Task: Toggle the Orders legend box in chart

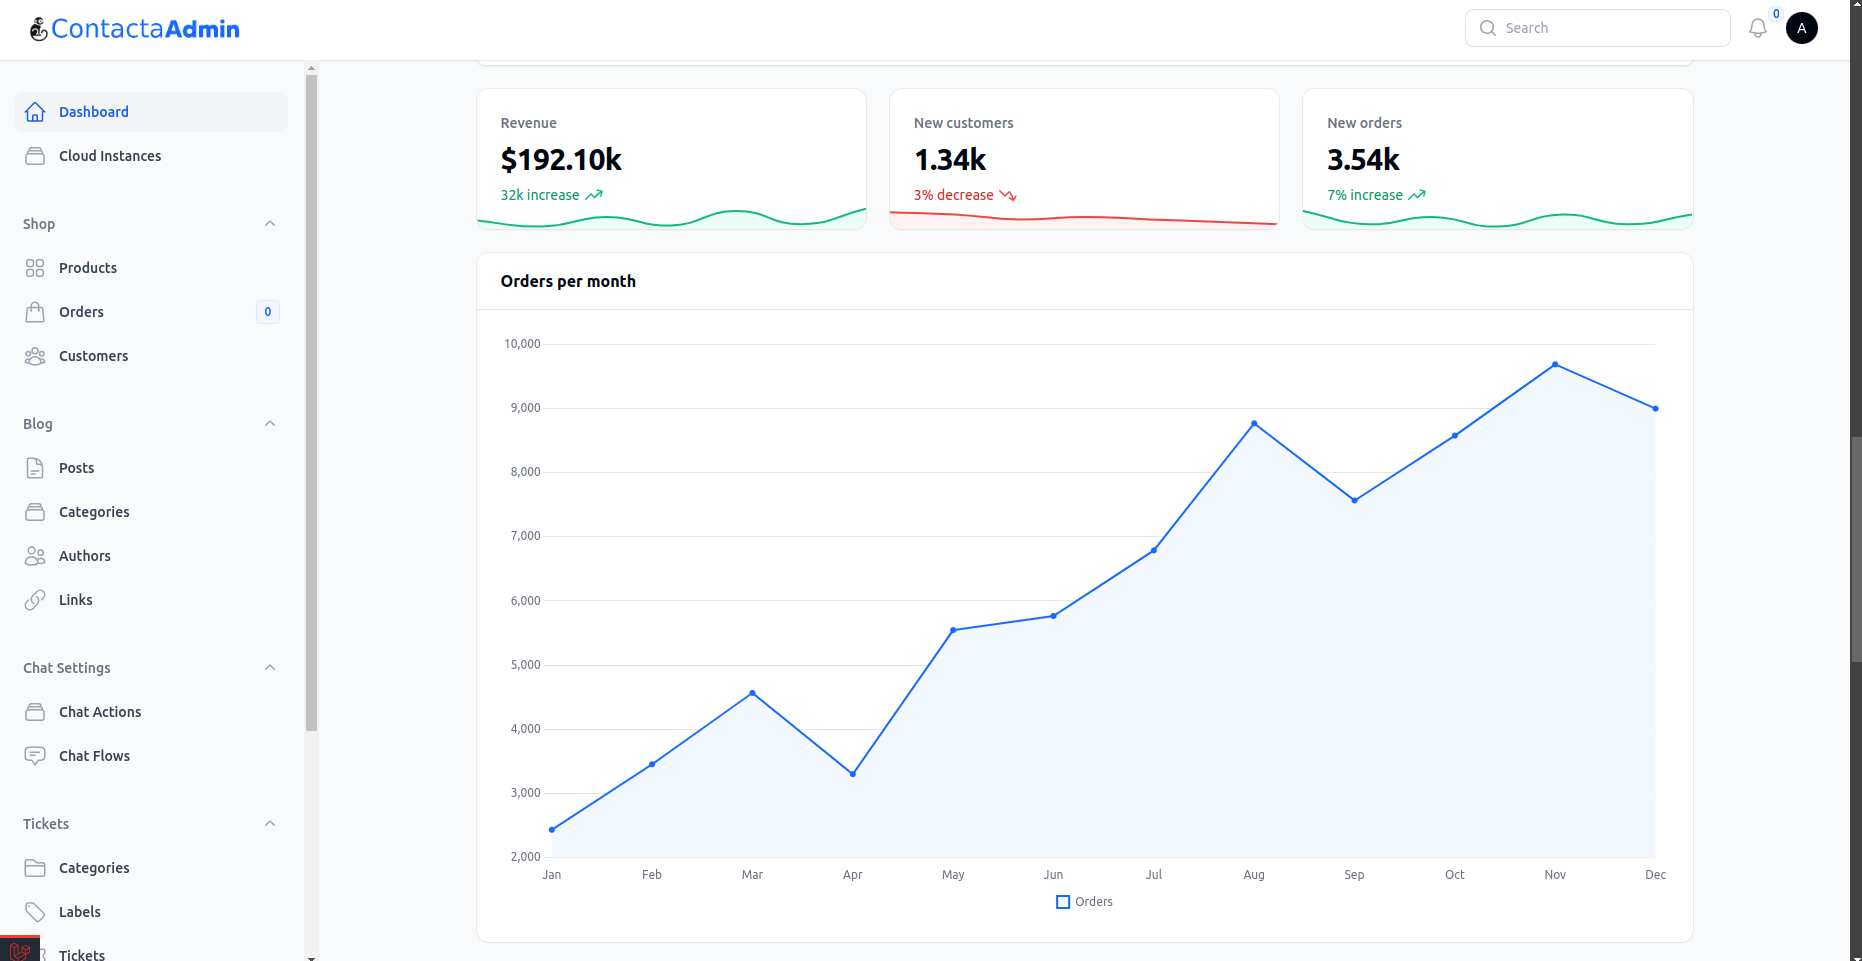Action: [x=1063, y=902]
